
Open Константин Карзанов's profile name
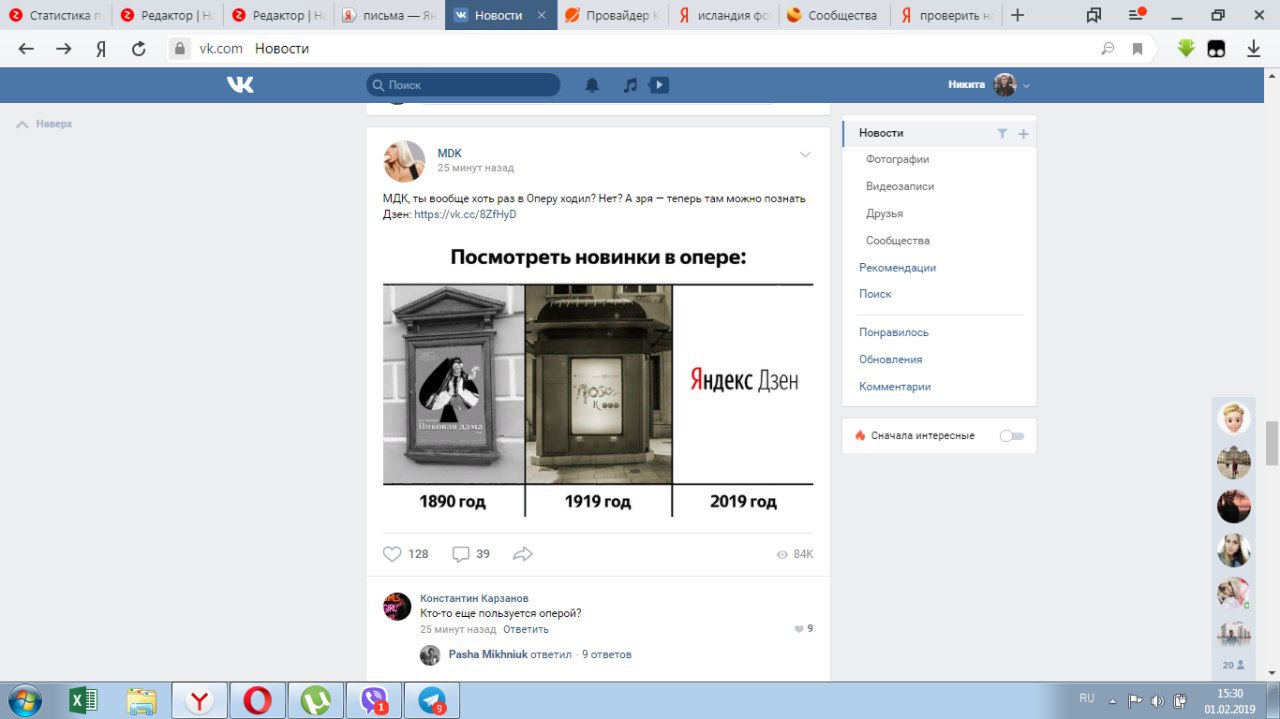coord(474,598)
